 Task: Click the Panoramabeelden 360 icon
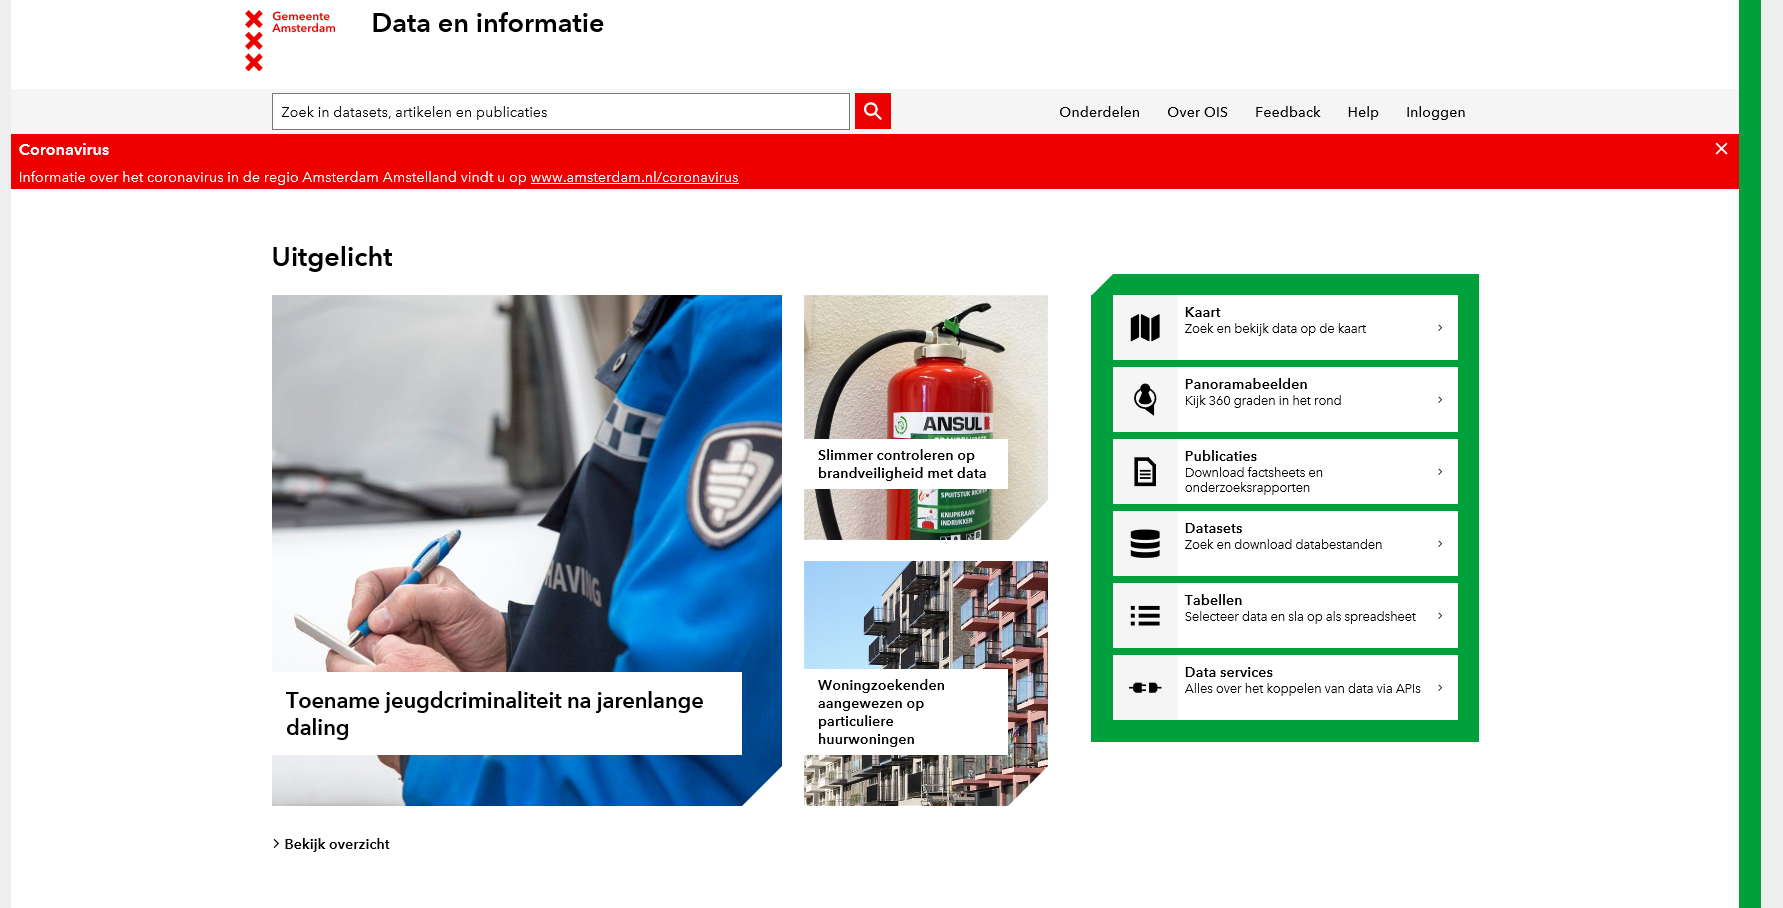(1145, 400)
